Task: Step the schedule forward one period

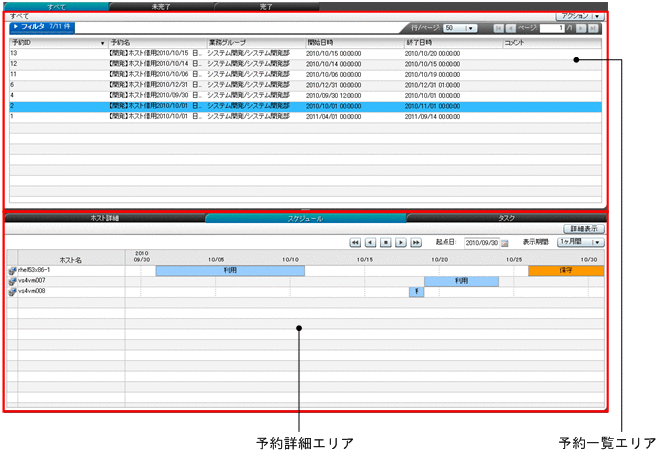Action: click(x=401, y=242)
